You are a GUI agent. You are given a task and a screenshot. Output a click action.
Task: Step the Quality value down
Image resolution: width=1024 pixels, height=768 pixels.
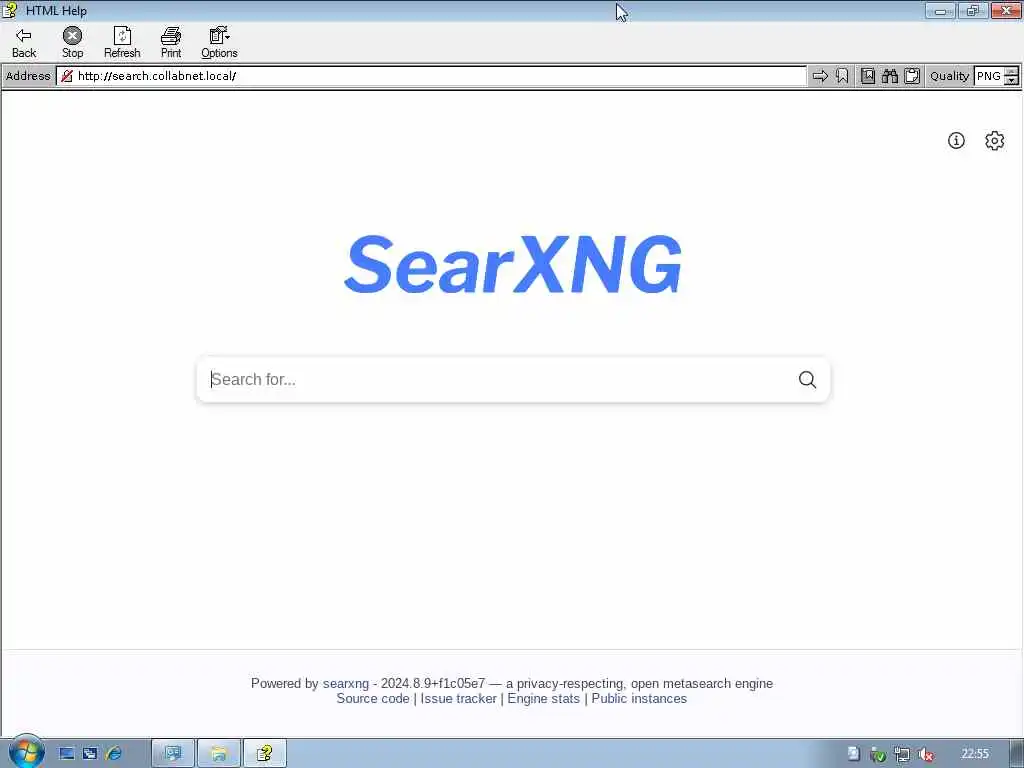tap(1012, 81)
